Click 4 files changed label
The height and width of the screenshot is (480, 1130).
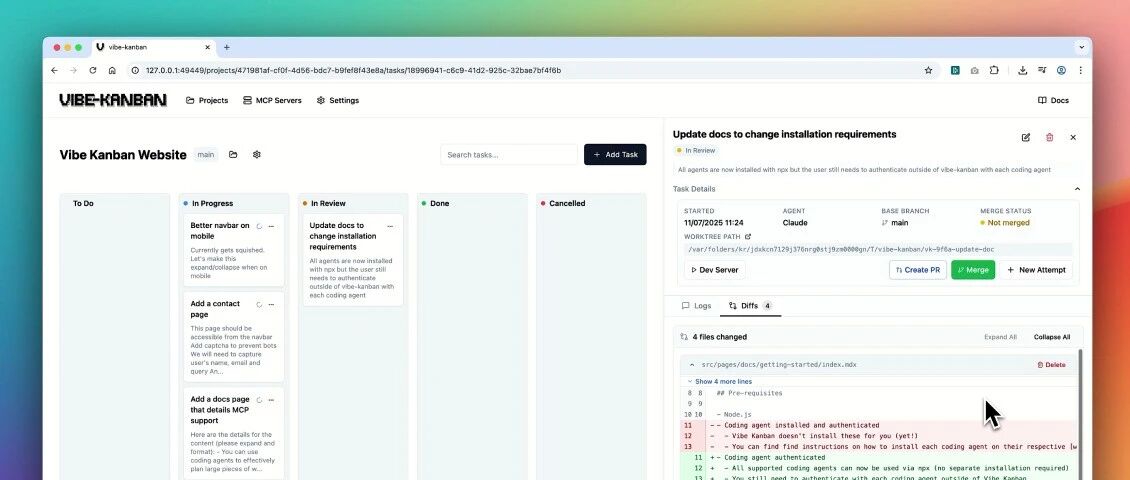[x=719, y=337]
